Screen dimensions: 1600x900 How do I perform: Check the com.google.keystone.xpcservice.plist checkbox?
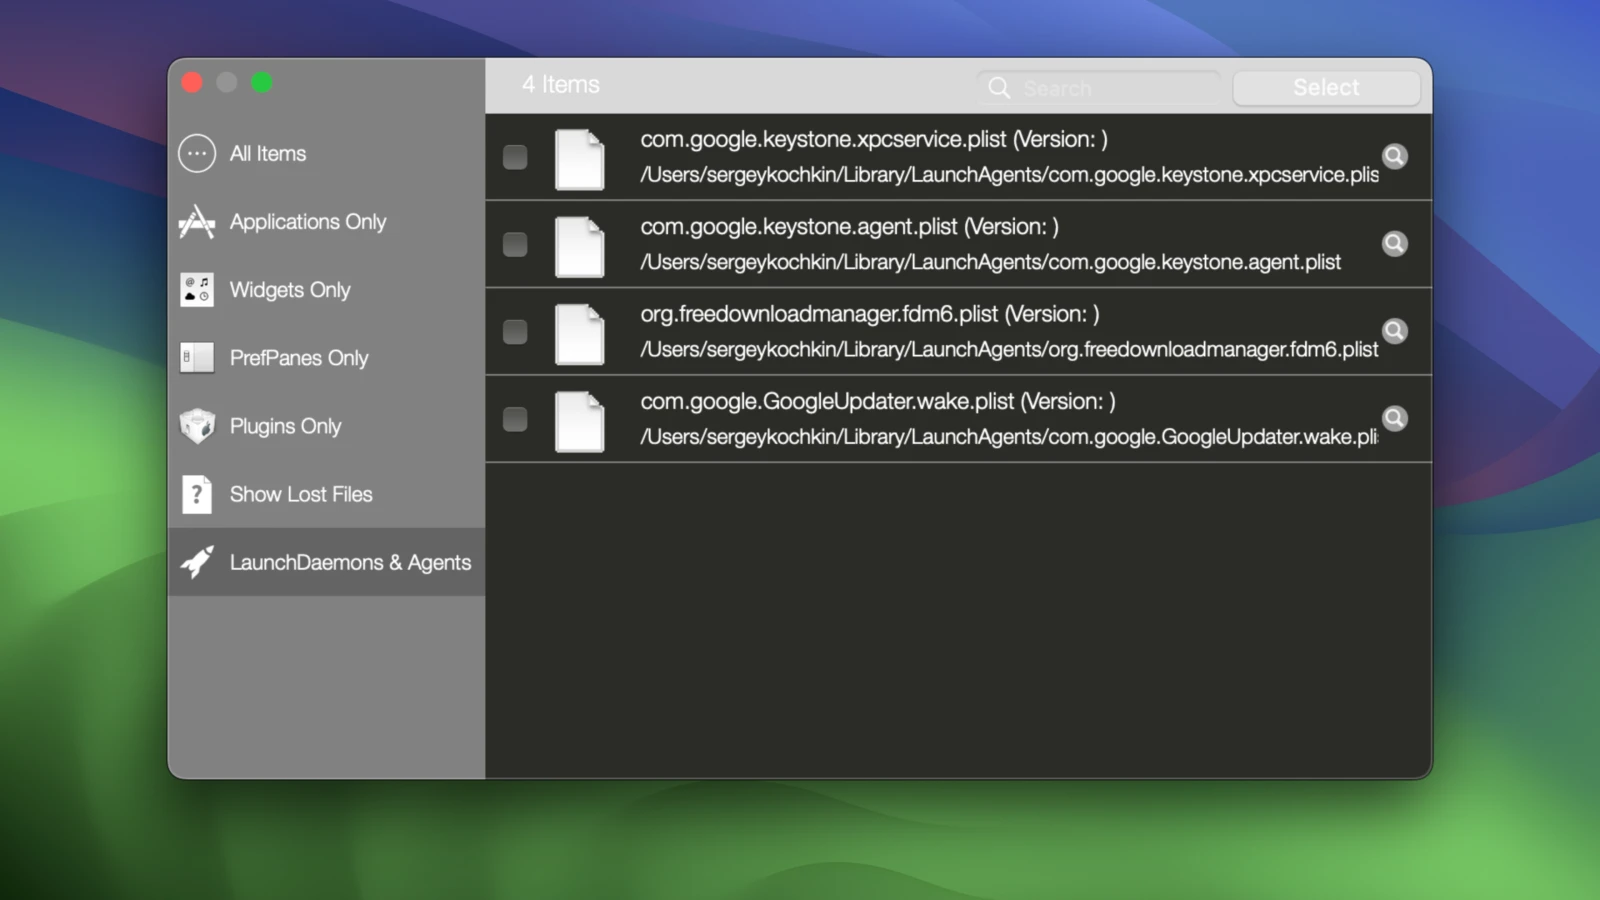(515, 157)
